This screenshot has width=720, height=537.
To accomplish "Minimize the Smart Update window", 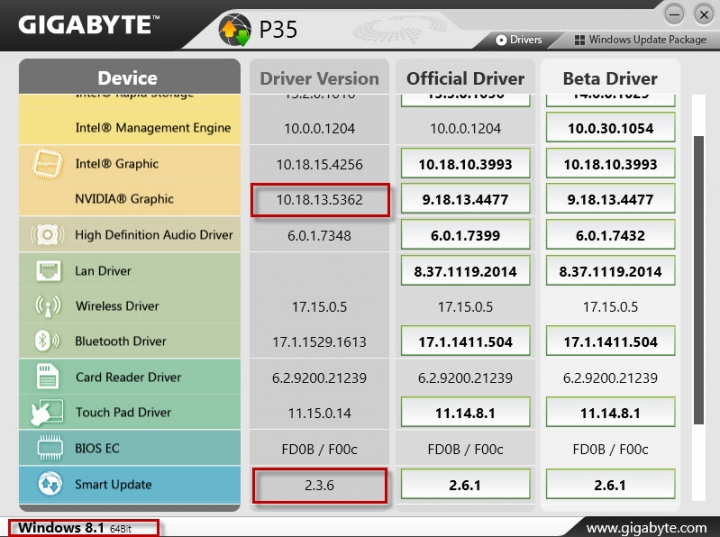I will (x=674, y=14).
